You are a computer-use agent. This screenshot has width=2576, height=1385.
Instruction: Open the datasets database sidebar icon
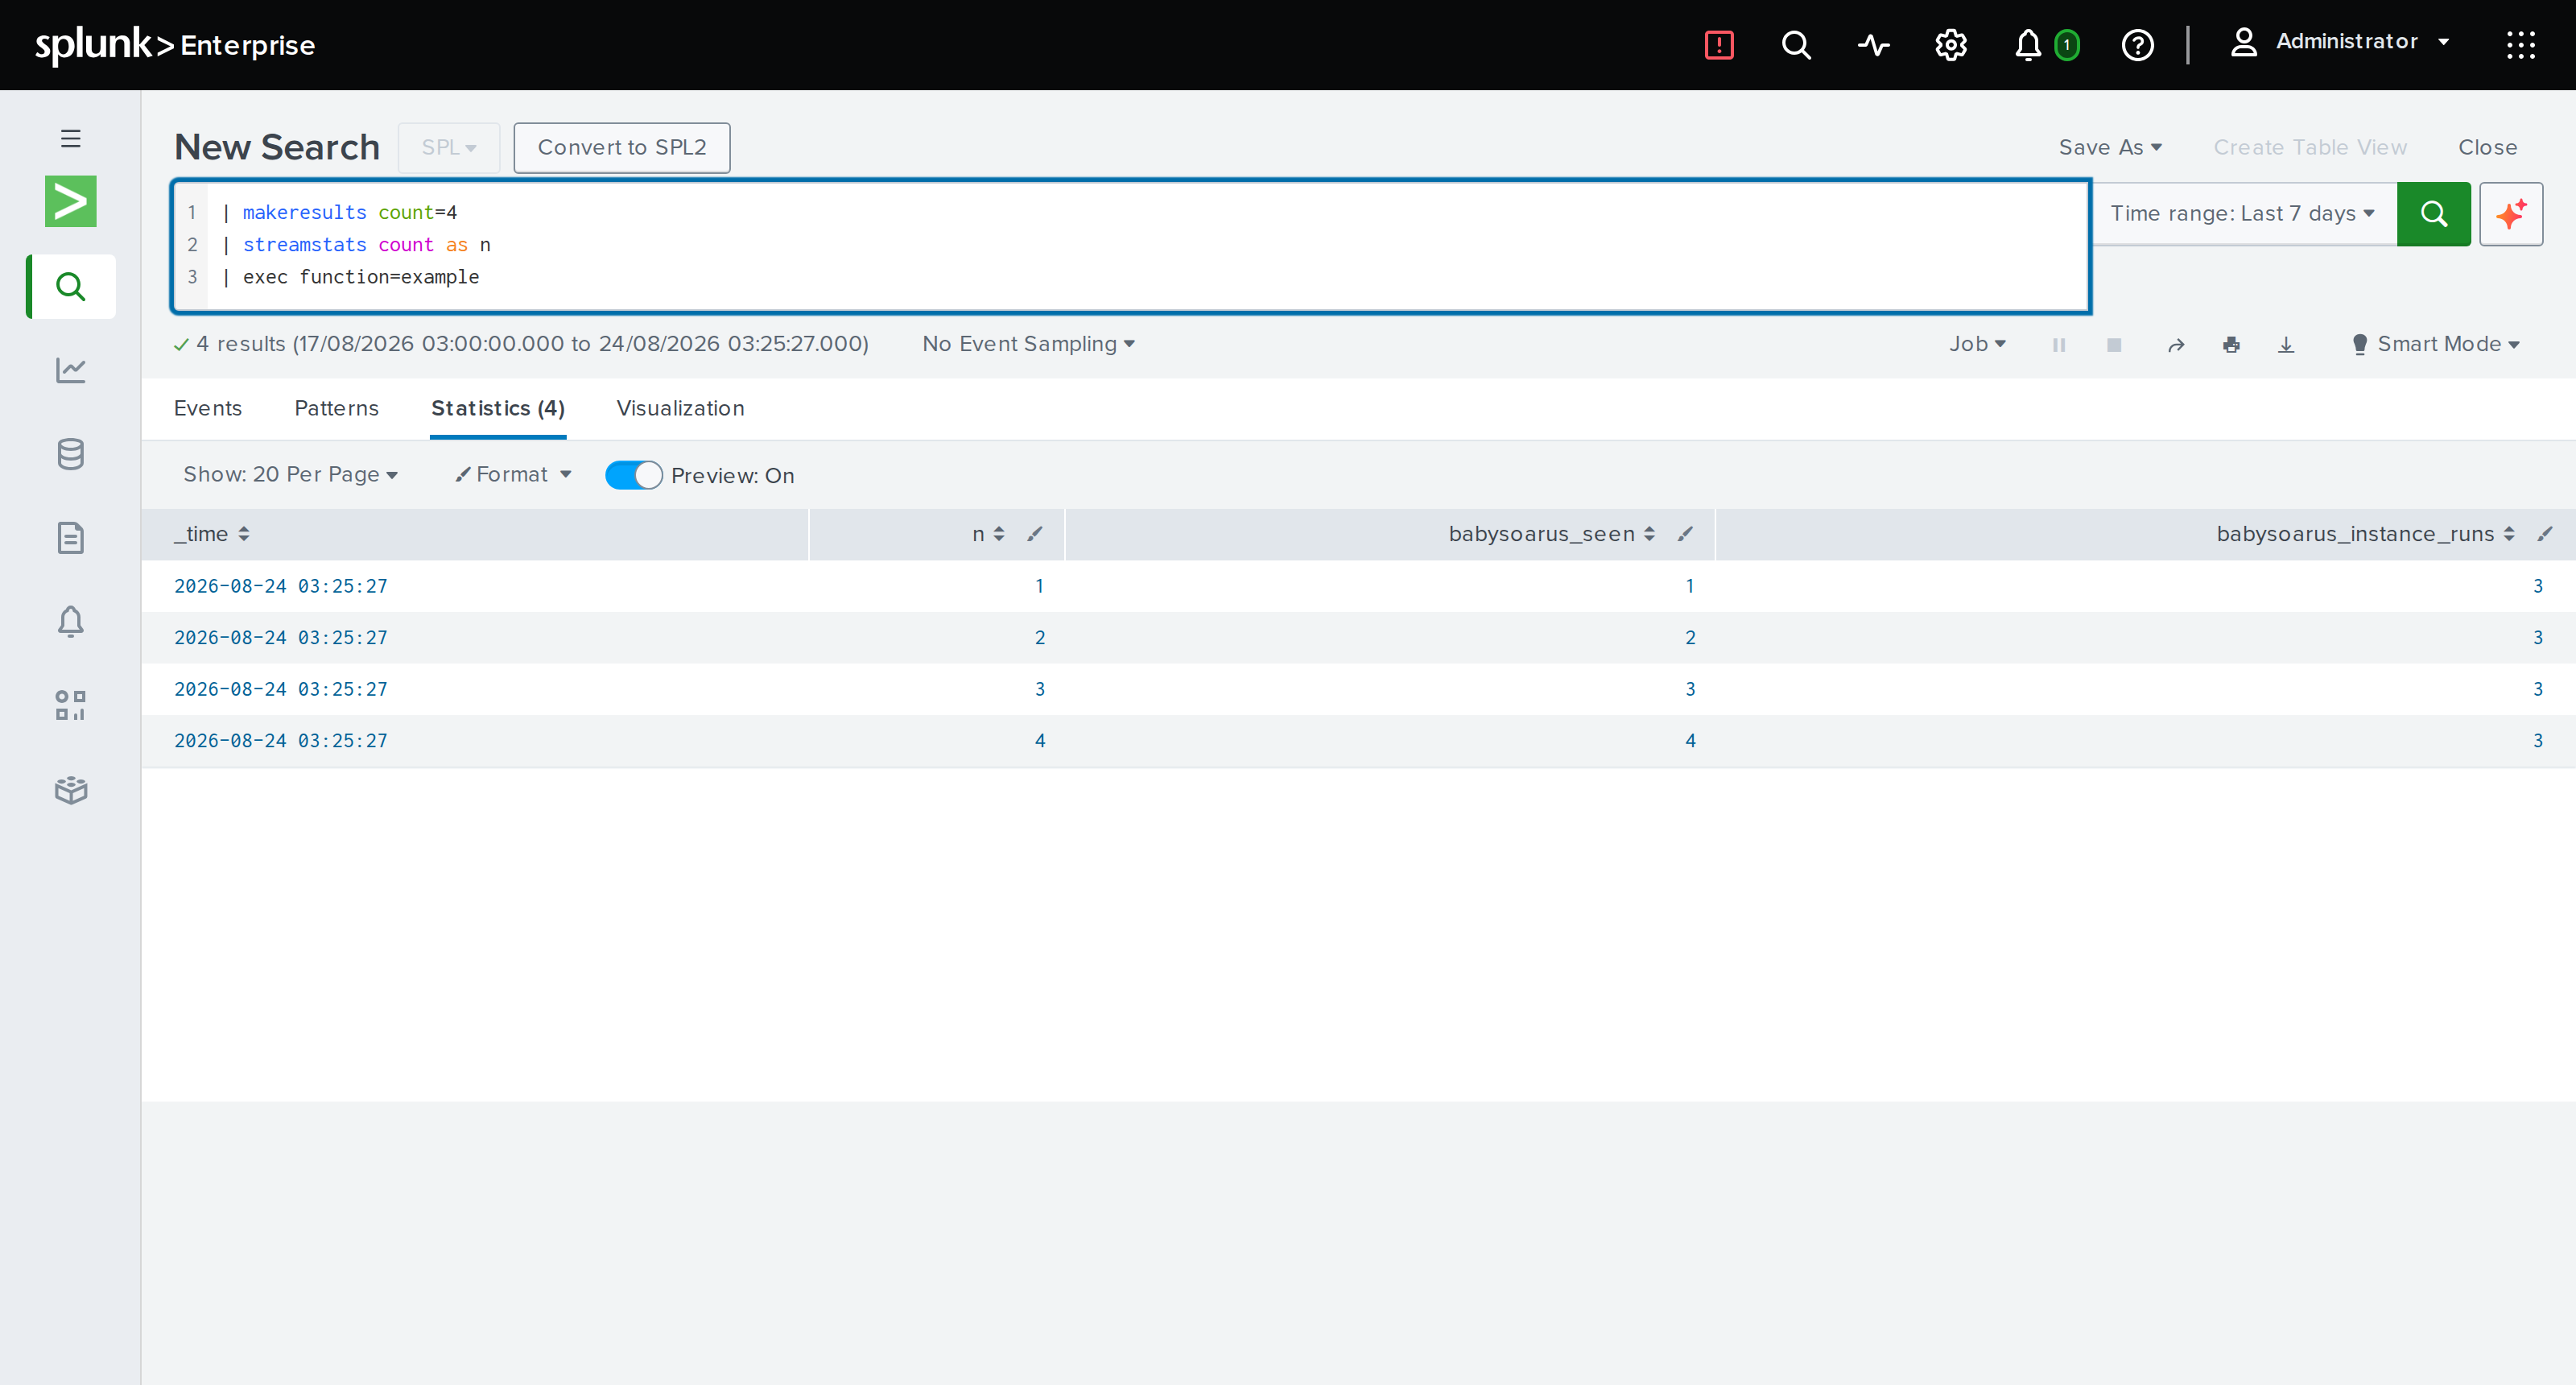coord(70,454)
